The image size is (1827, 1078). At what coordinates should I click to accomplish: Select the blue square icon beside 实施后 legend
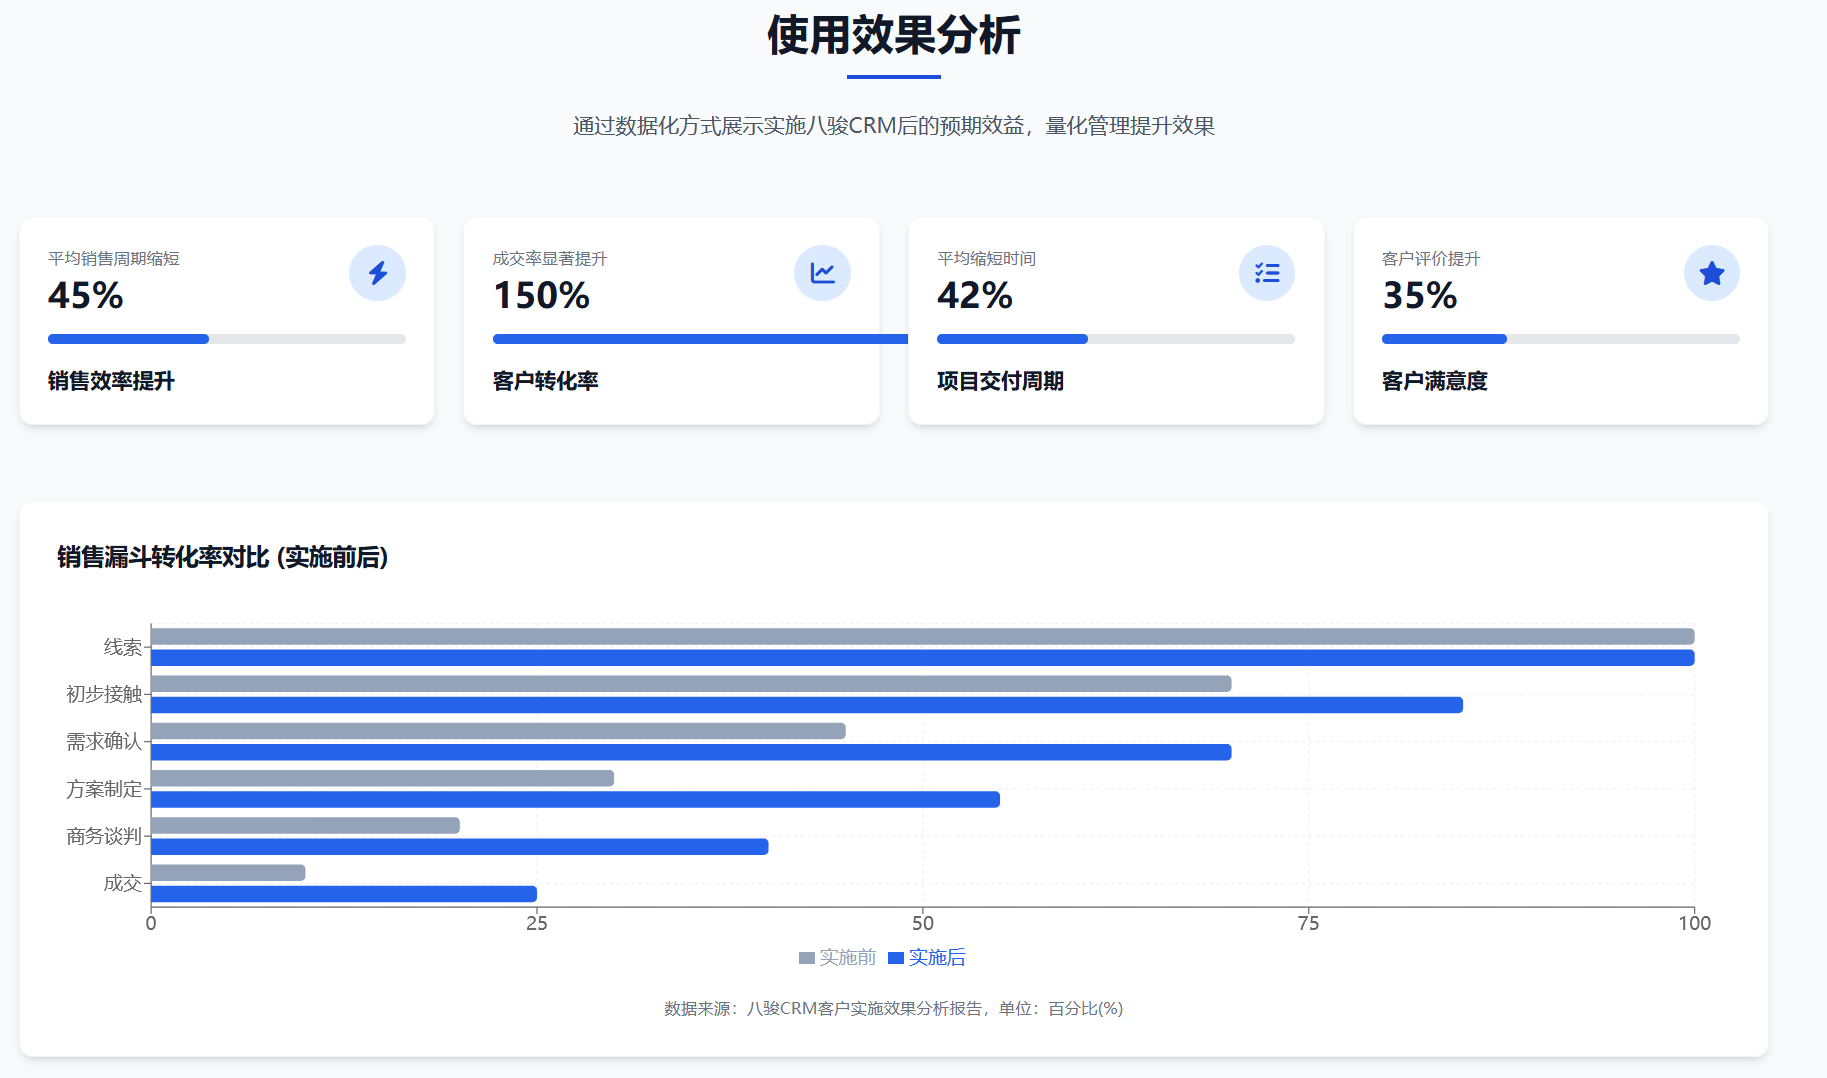point(895,957)
